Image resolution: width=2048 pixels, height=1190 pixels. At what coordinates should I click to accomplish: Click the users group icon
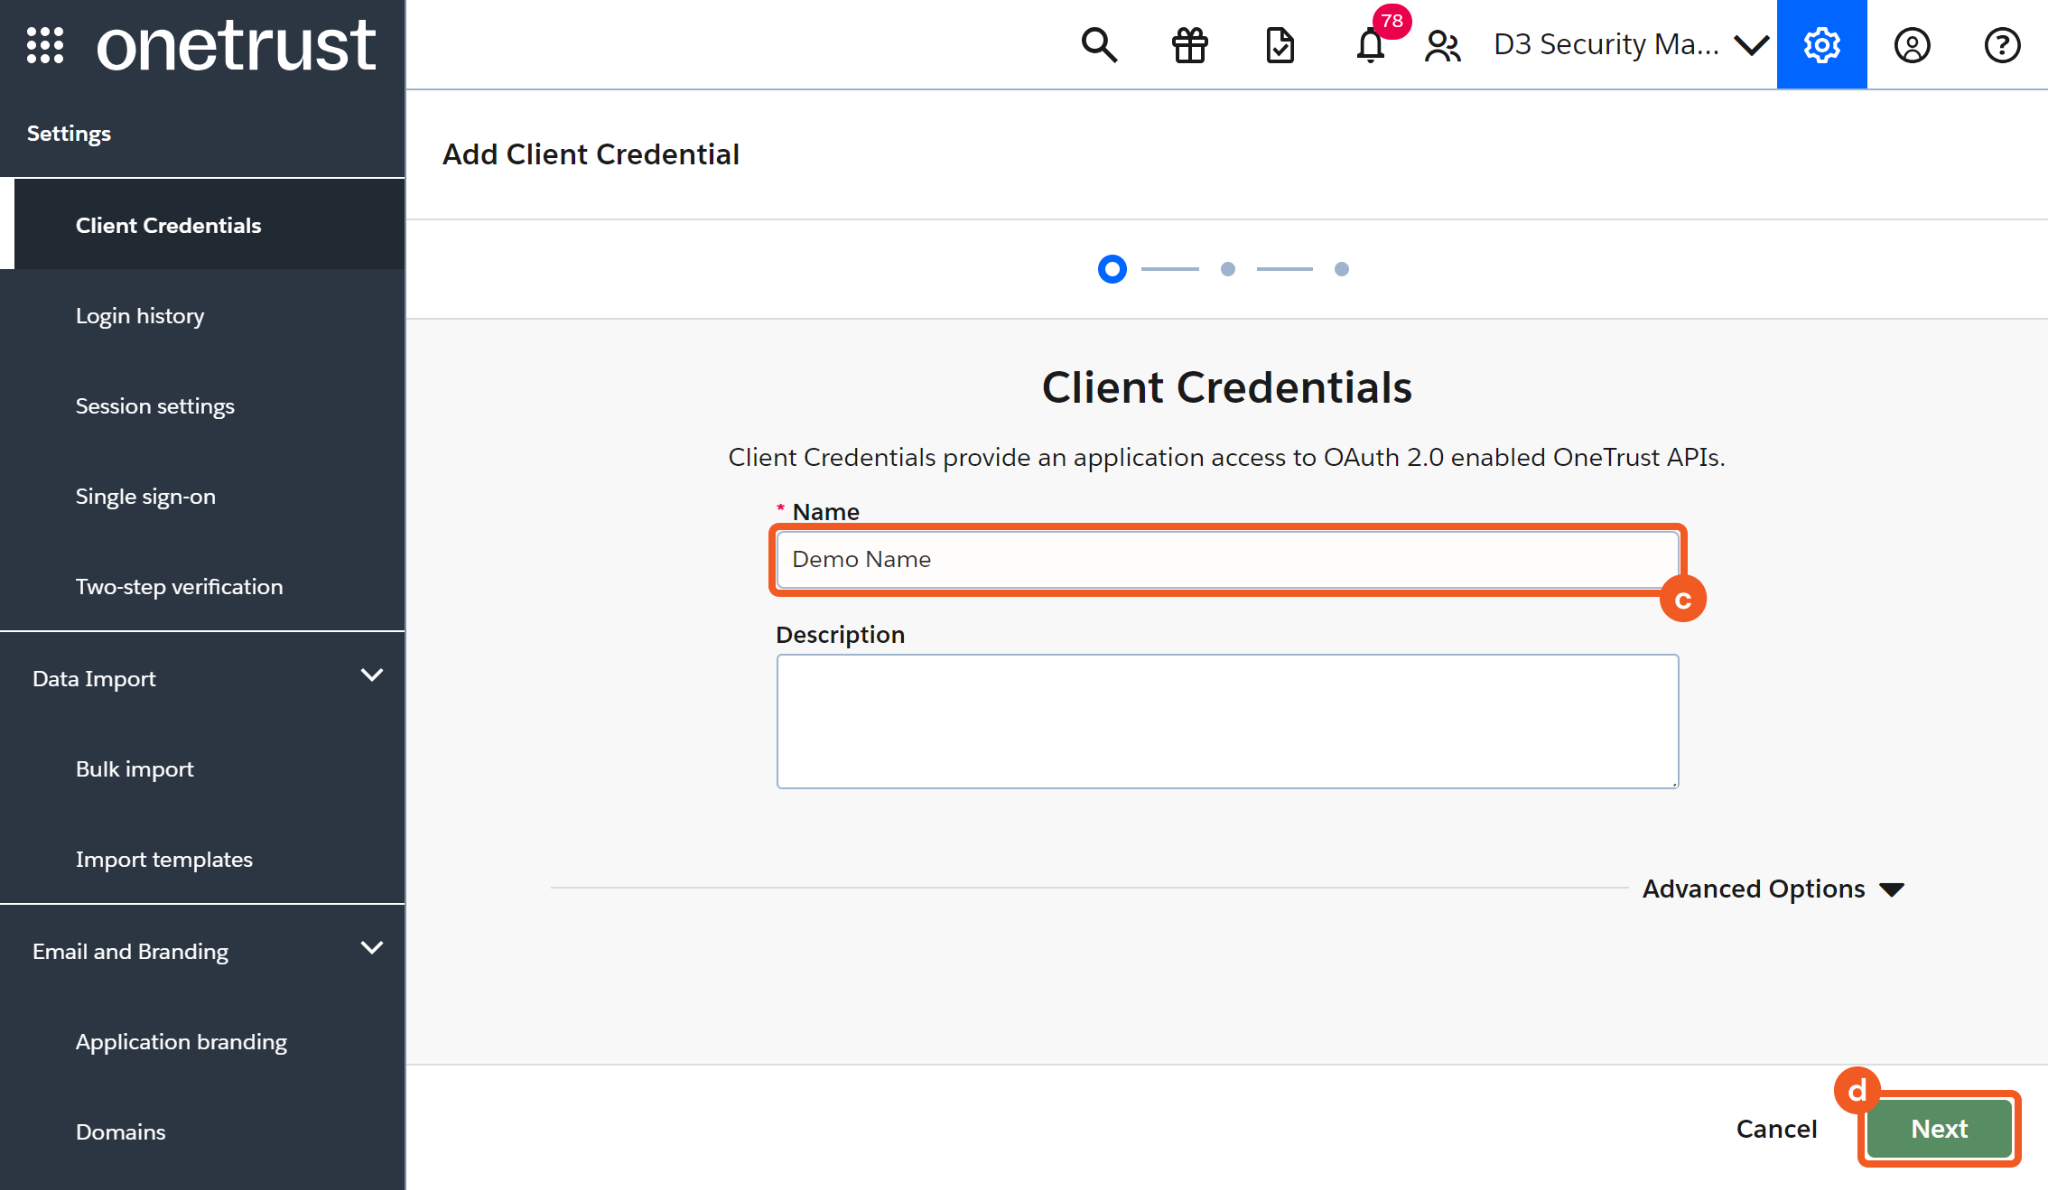tap(1442, 45)
